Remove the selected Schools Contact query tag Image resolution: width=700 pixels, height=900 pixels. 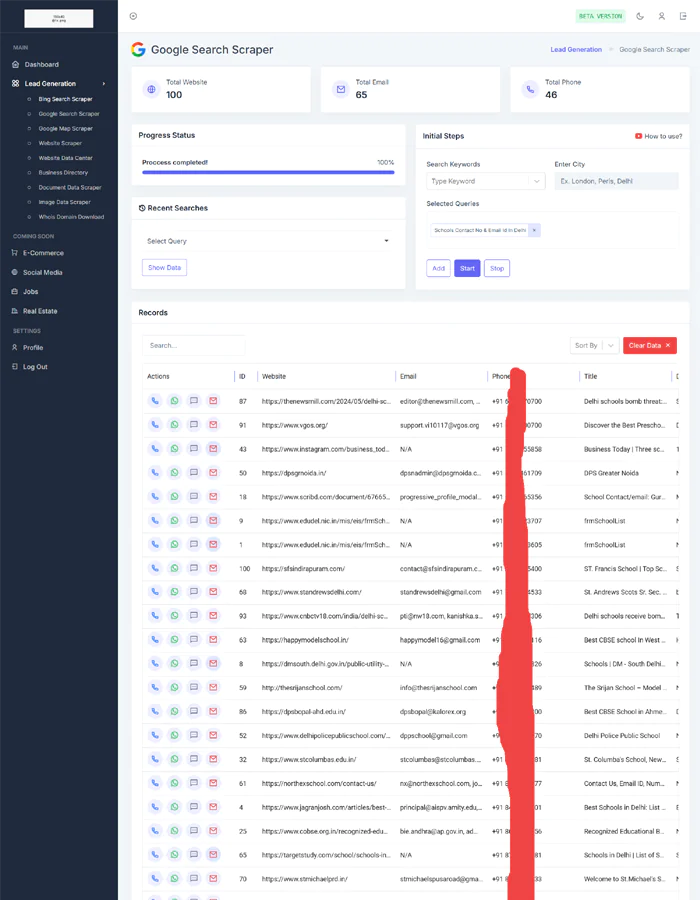coord(534,230)
